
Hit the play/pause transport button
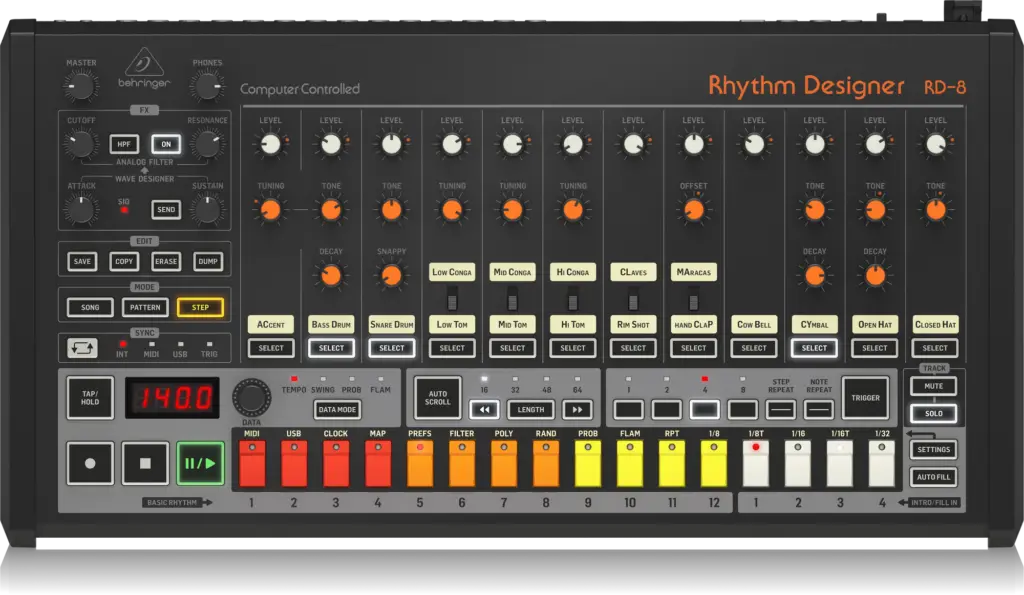click(x=200, y=463)
